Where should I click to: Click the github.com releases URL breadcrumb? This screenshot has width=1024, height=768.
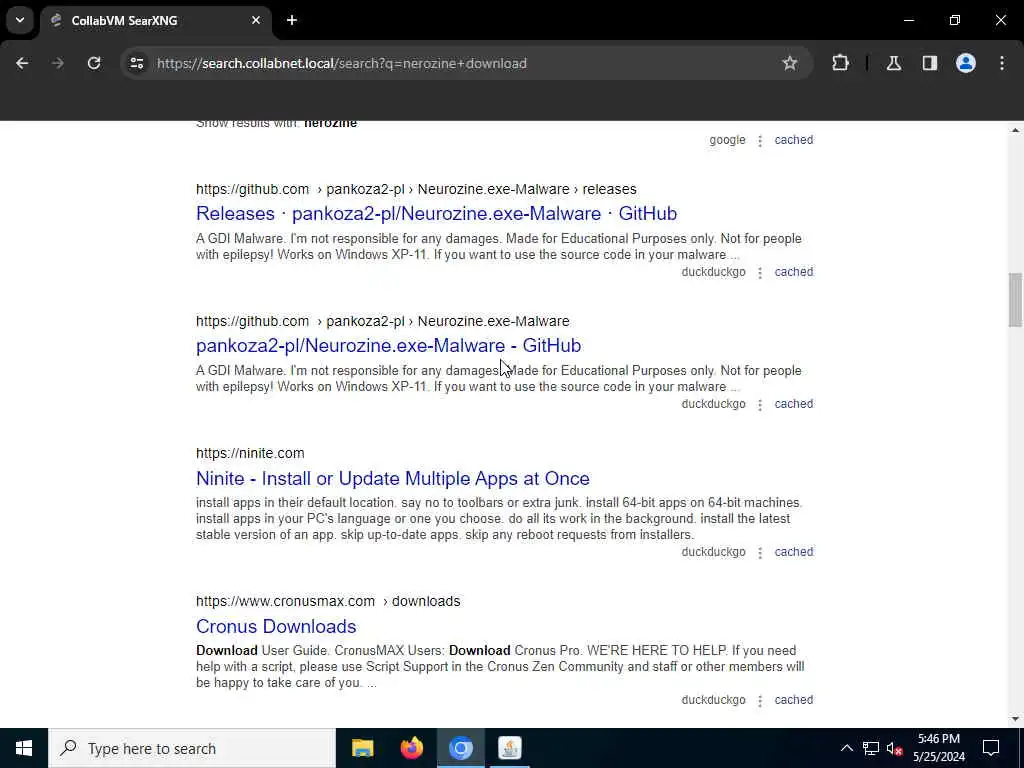416,189
